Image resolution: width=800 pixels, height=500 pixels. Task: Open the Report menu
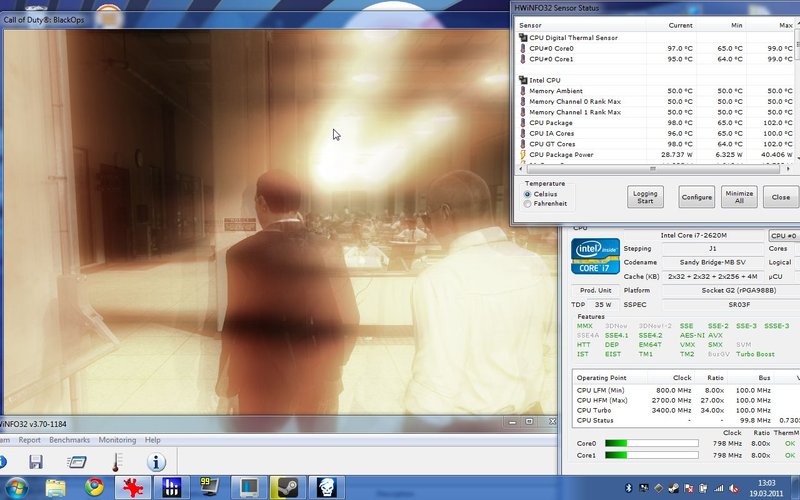30,440
